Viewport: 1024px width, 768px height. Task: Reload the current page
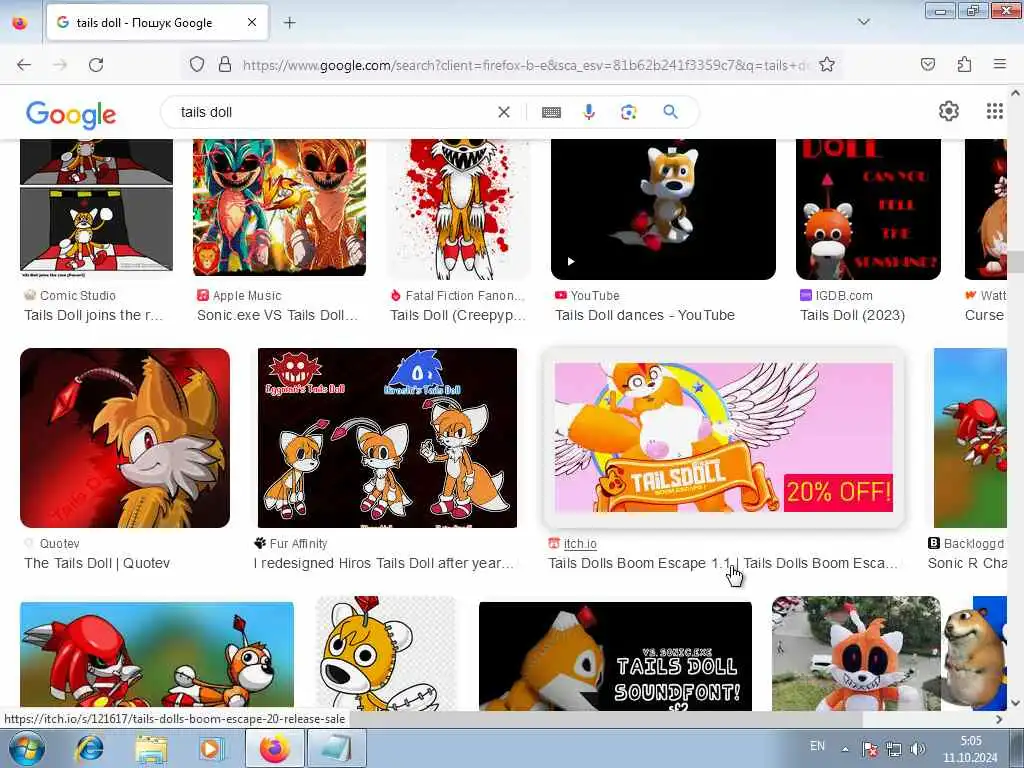coord(96,65)
